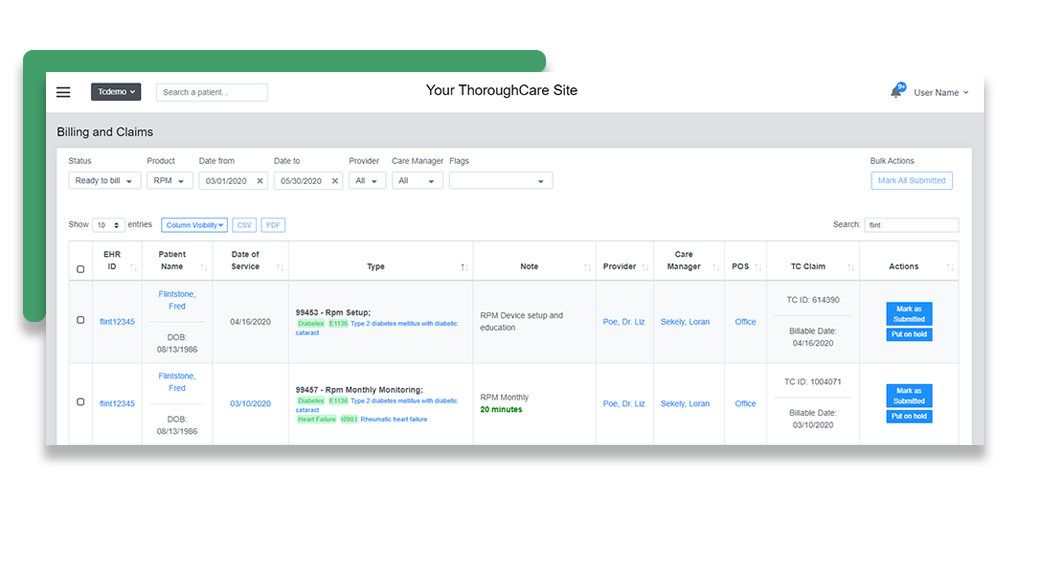Image resolution: width=1050 pixels, height=563 pixels.
Task: Export the table using the CSV button
Action: coord(244,225)
